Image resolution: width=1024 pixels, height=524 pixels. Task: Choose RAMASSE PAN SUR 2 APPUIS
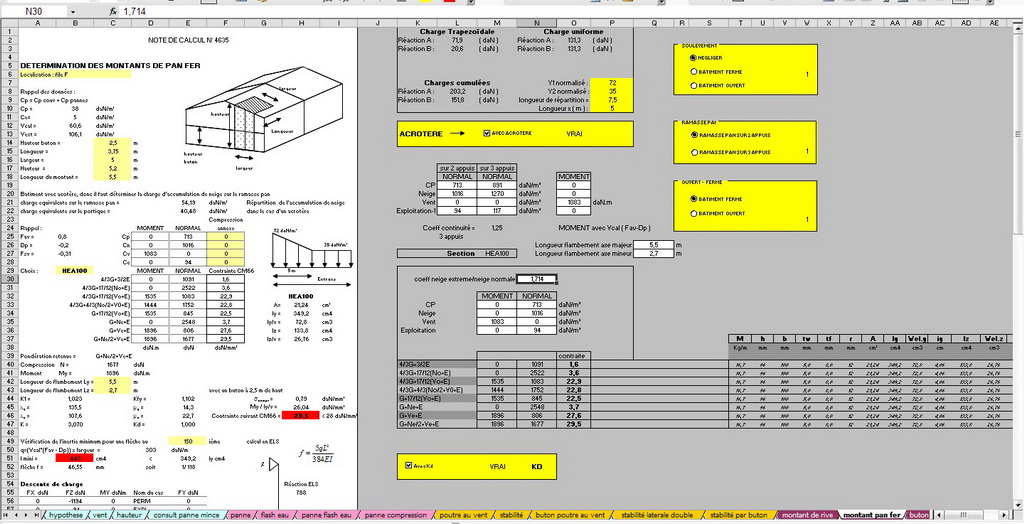[x=694, y=135]
